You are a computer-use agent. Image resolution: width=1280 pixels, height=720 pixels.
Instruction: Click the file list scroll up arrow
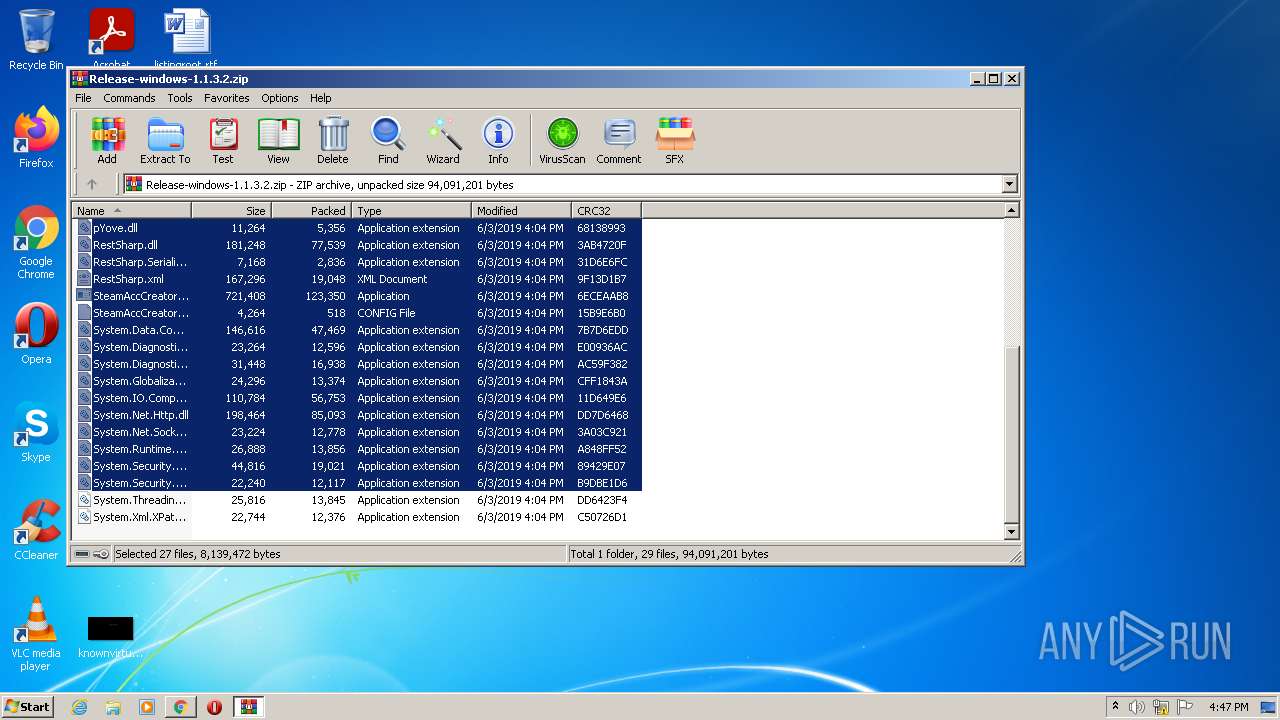(1011, 210)
